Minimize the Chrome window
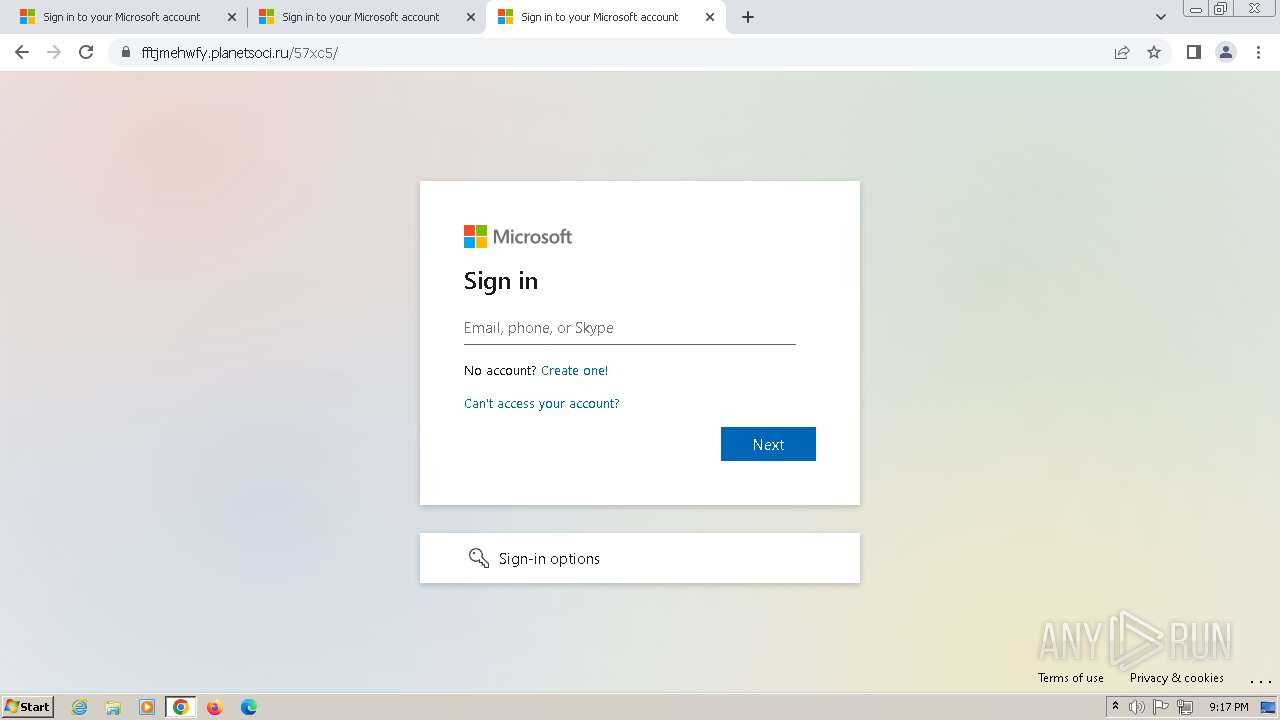Image resolution: width=1280 pixels, height=720 pixels. pyautogui.click(x=1196, y=8)
